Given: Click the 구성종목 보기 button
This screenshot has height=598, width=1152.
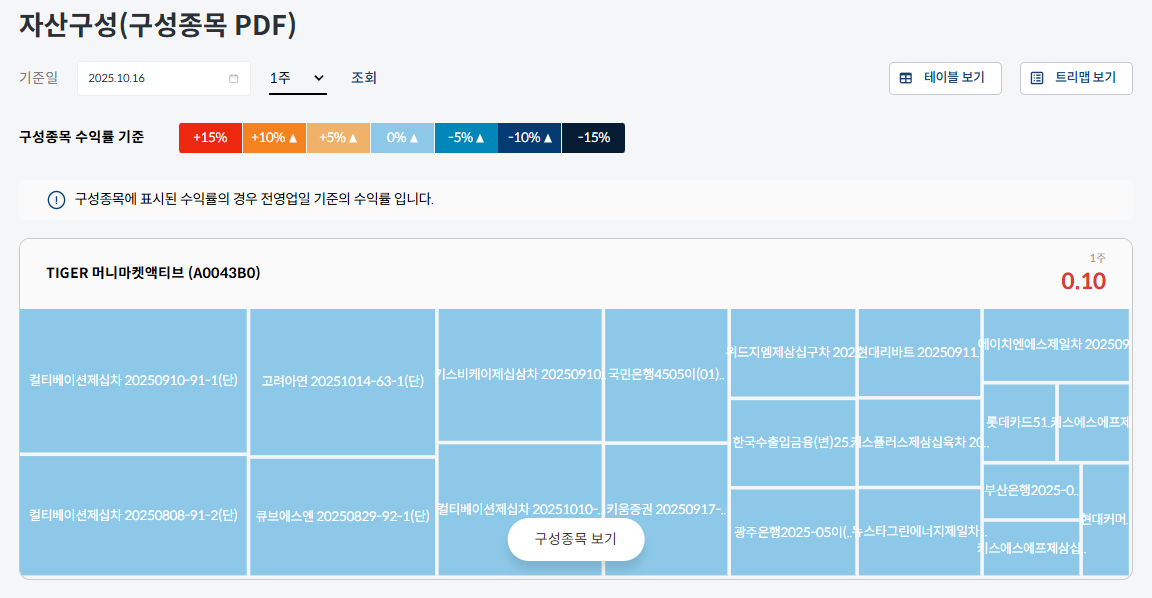Looking at the screenshot, I should 576,538.
